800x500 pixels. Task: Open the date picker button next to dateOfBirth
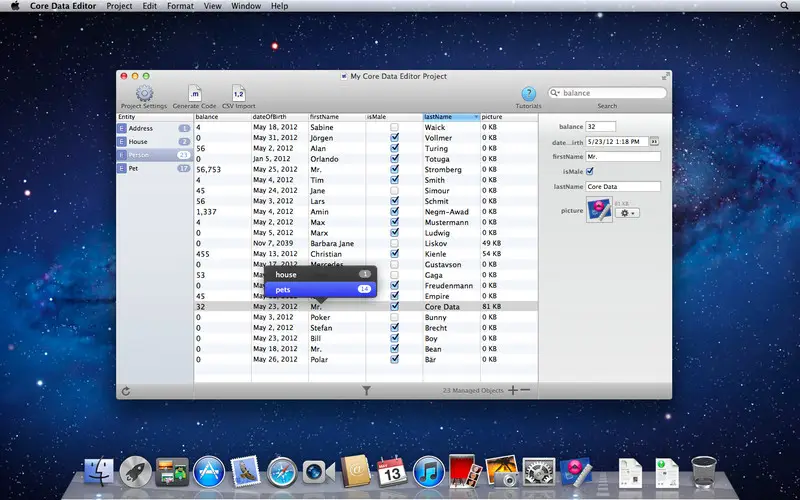654,141
